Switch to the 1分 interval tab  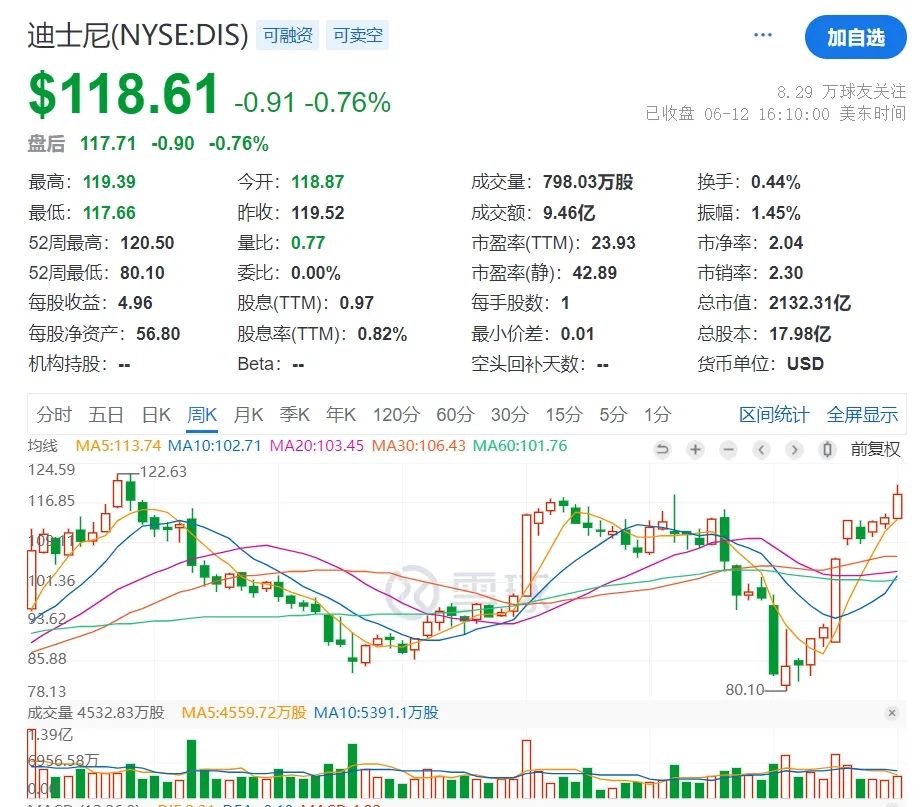(657, 415)
